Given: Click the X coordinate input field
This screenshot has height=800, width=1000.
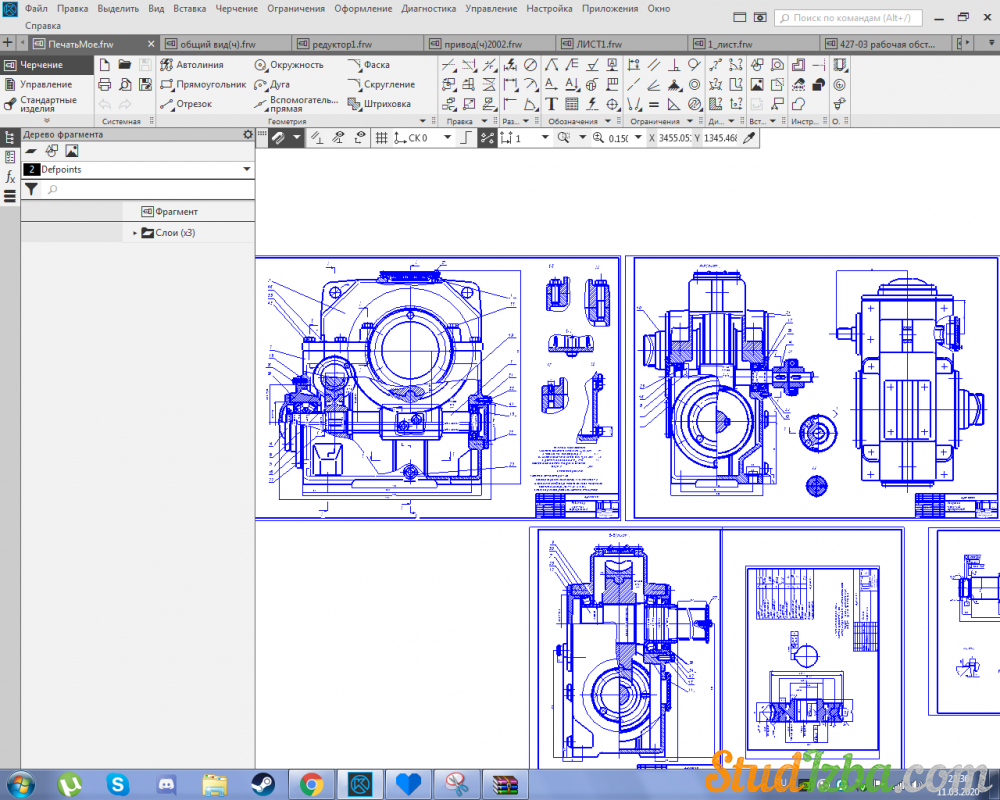Looking at the screenshot, I should tap(675, 138).
